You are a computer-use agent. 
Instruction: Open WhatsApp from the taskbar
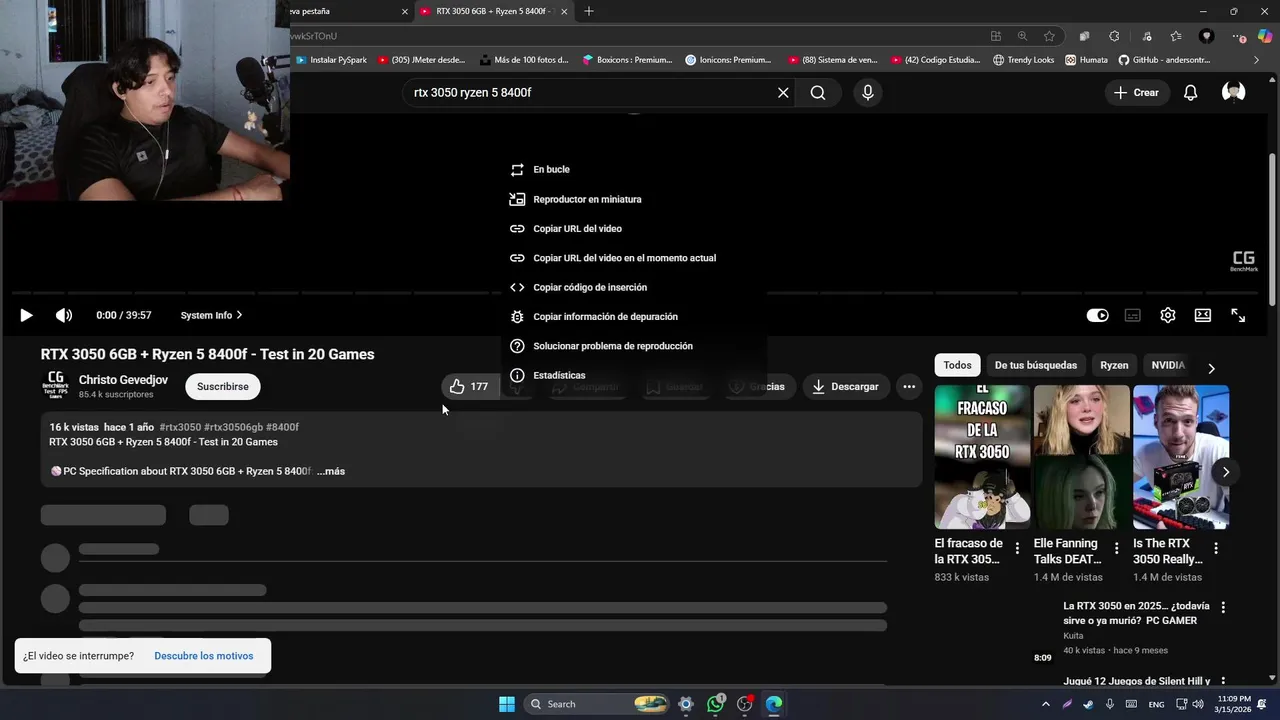(x=715, y=704)
